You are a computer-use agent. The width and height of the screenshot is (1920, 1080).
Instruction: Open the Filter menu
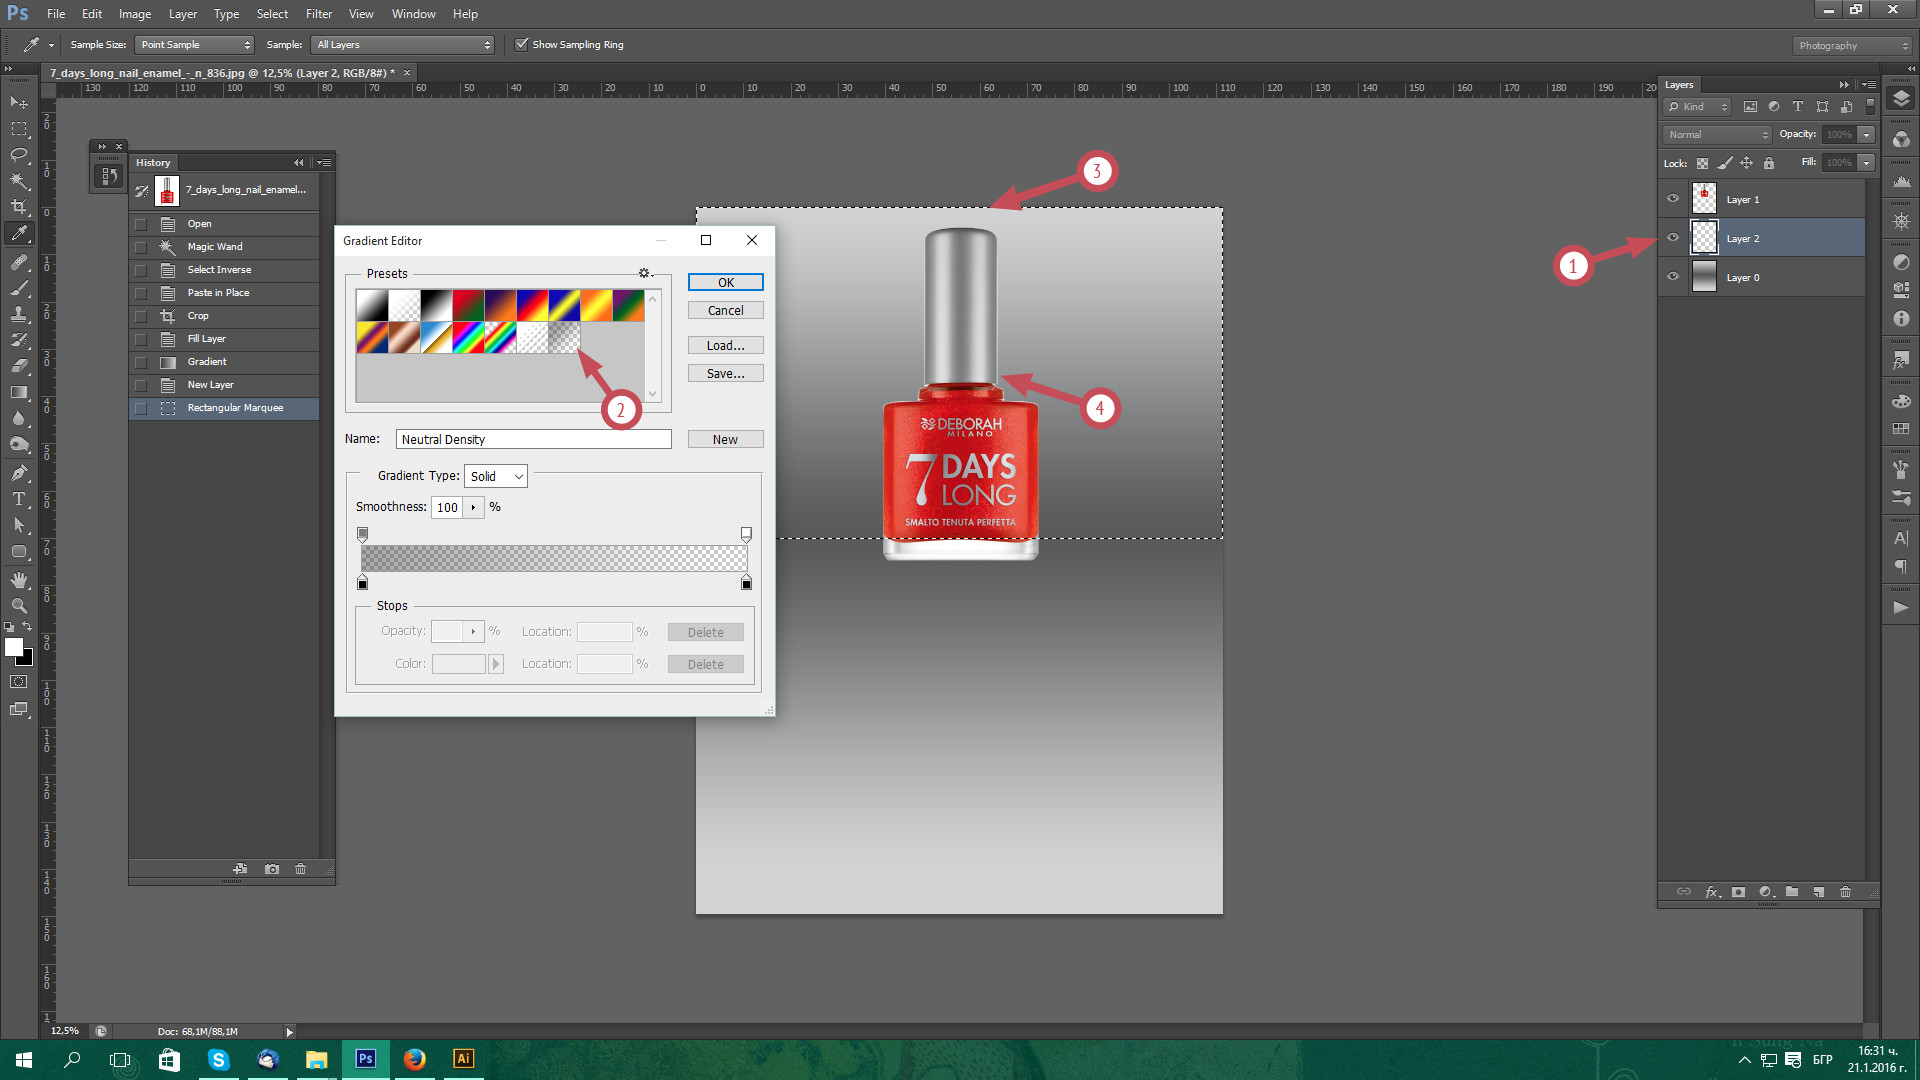click(319, 14)
